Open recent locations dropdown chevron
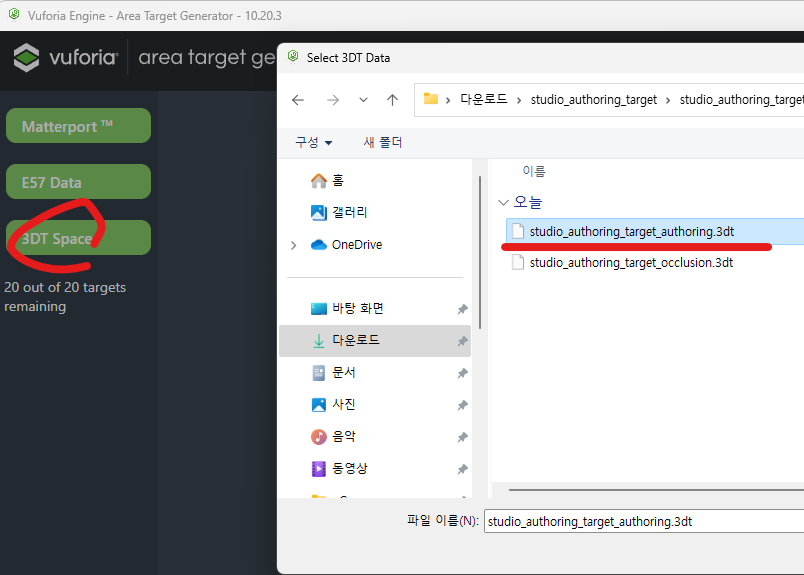This screenshot has width=804, height=575. click(x=363, y=100)
